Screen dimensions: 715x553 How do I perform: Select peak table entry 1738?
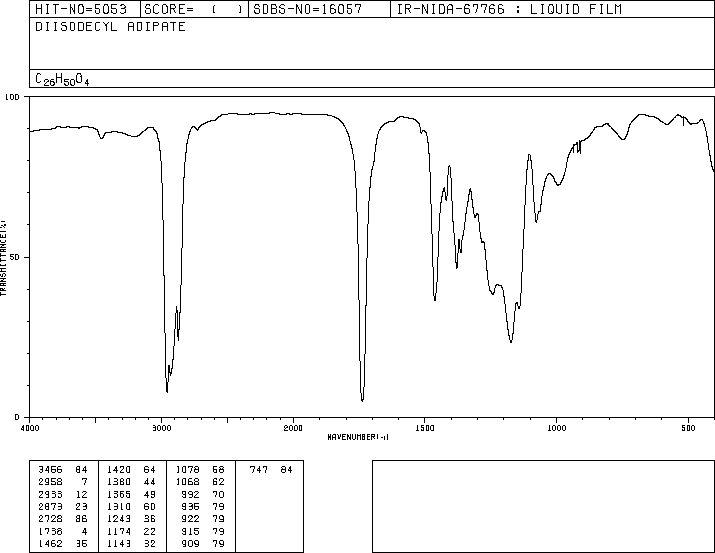(x=50, y=531)
